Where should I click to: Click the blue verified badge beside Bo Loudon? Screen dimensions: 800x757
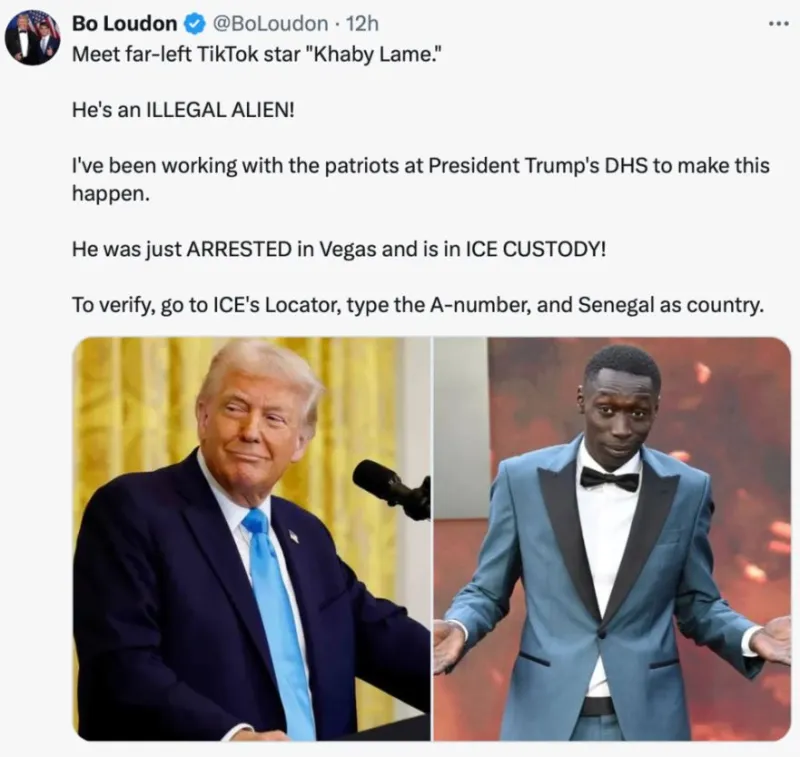click(194, 23)
